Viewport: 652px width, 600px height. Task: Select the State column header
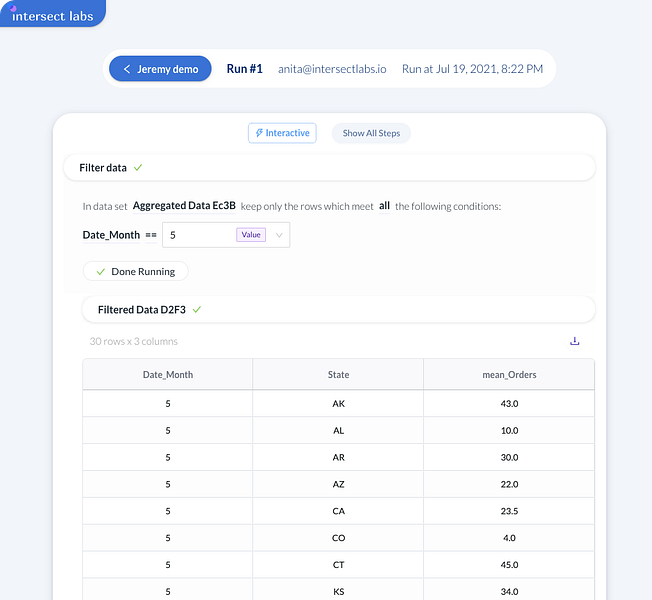point(338,375)
